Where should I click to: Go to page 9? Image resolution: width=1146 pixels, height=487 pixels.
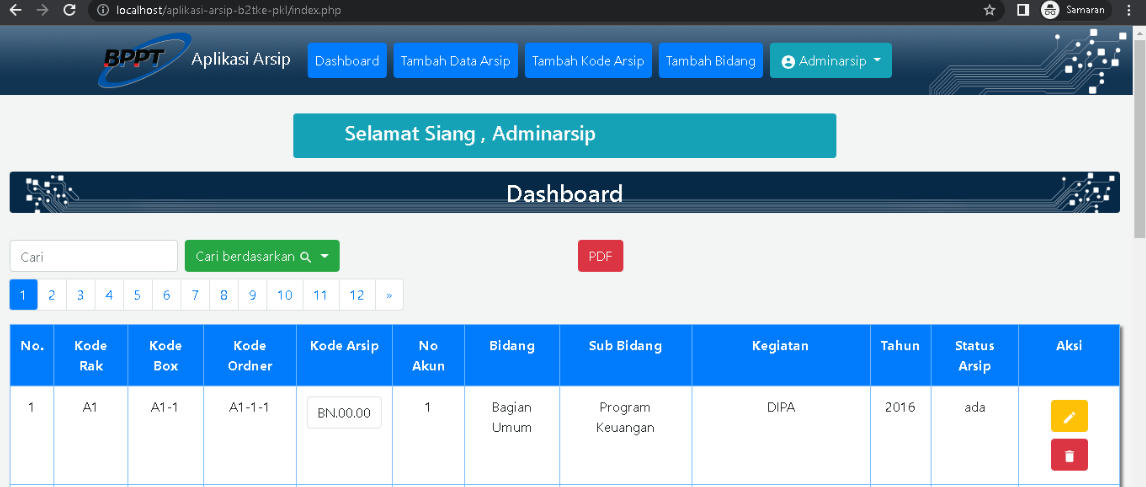pos(252,295)
